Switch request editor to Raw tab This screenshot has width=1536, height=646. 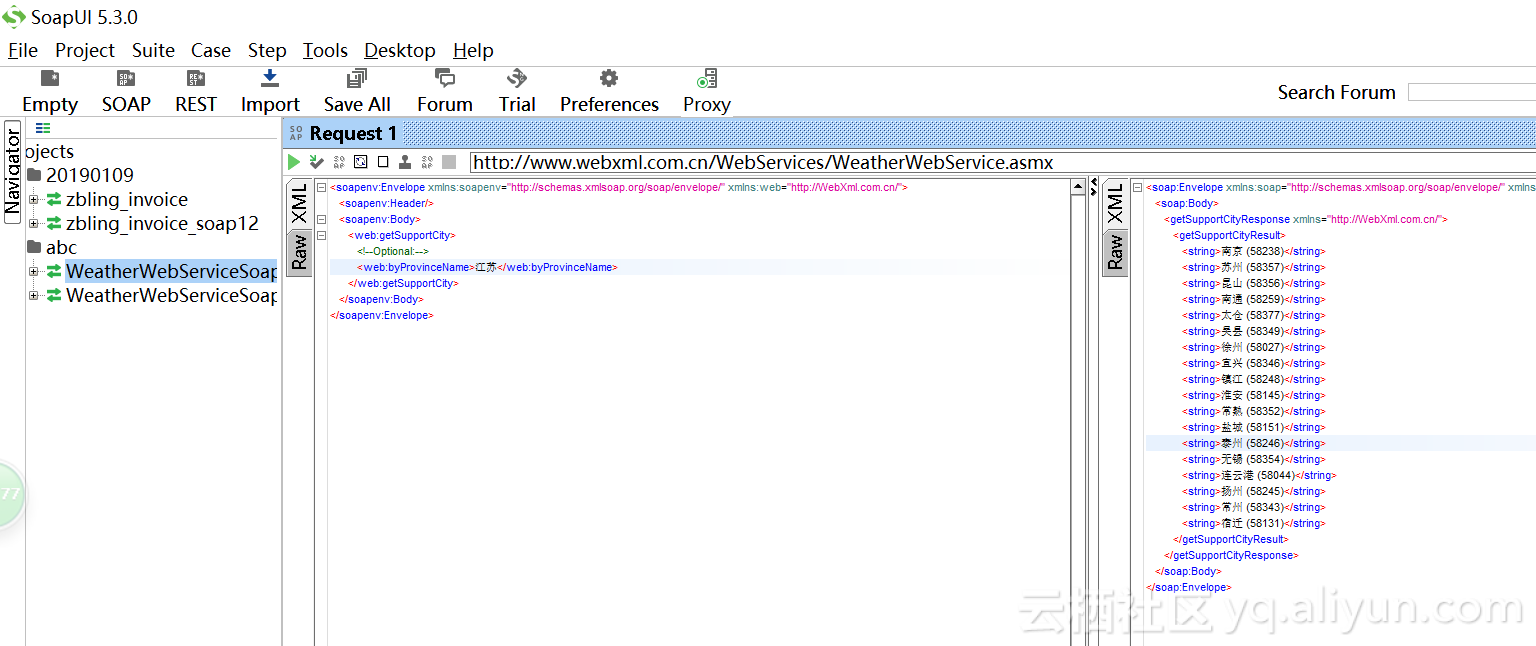tap(299, 253)
